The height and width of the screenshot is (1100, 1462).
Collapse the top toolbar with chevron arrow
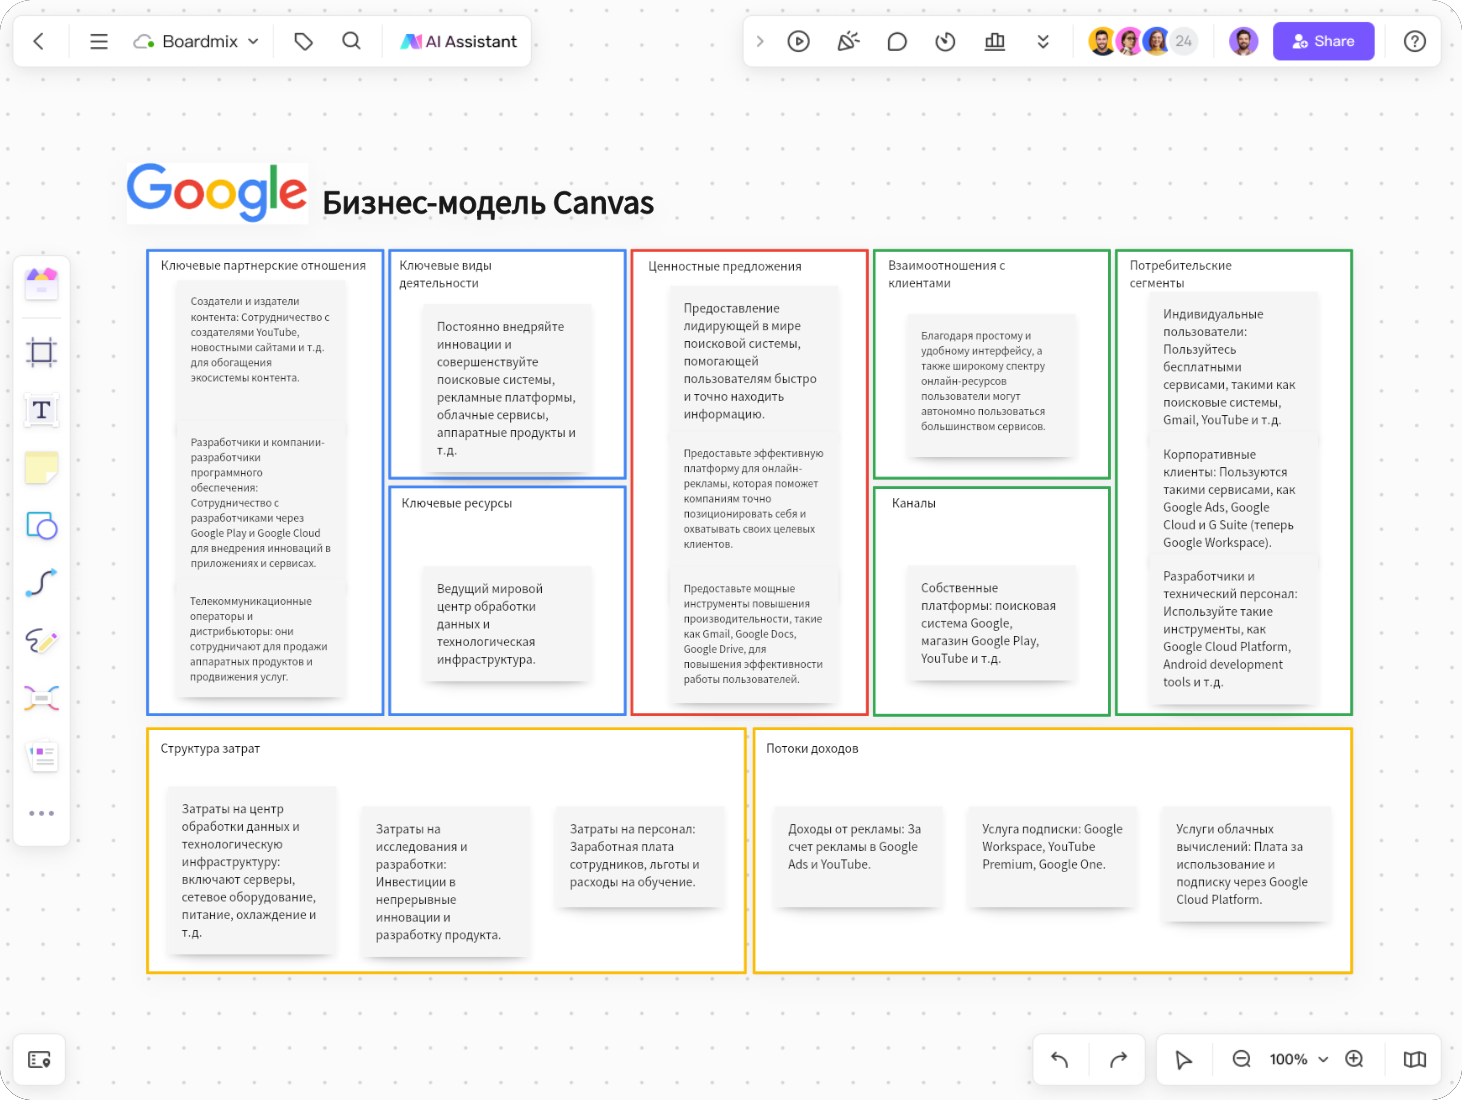coord(760,41)
